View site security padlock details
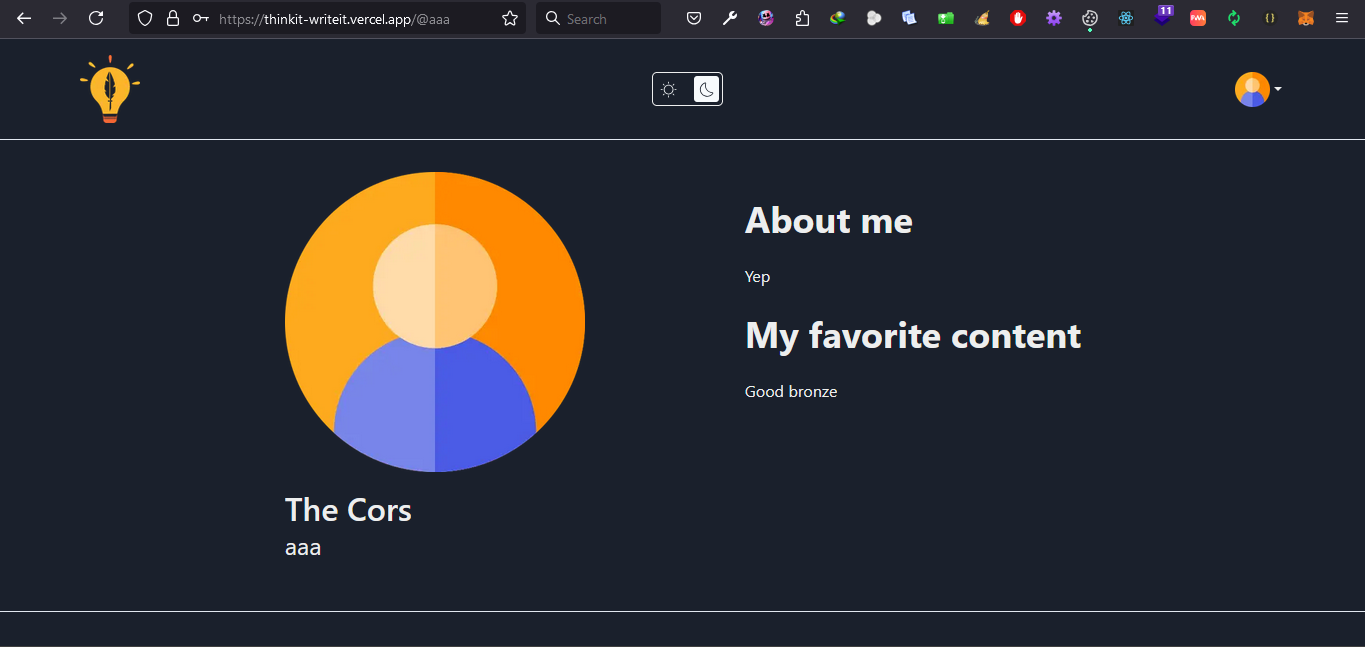This screenshot has width=1365, height=647. point(173,18)
